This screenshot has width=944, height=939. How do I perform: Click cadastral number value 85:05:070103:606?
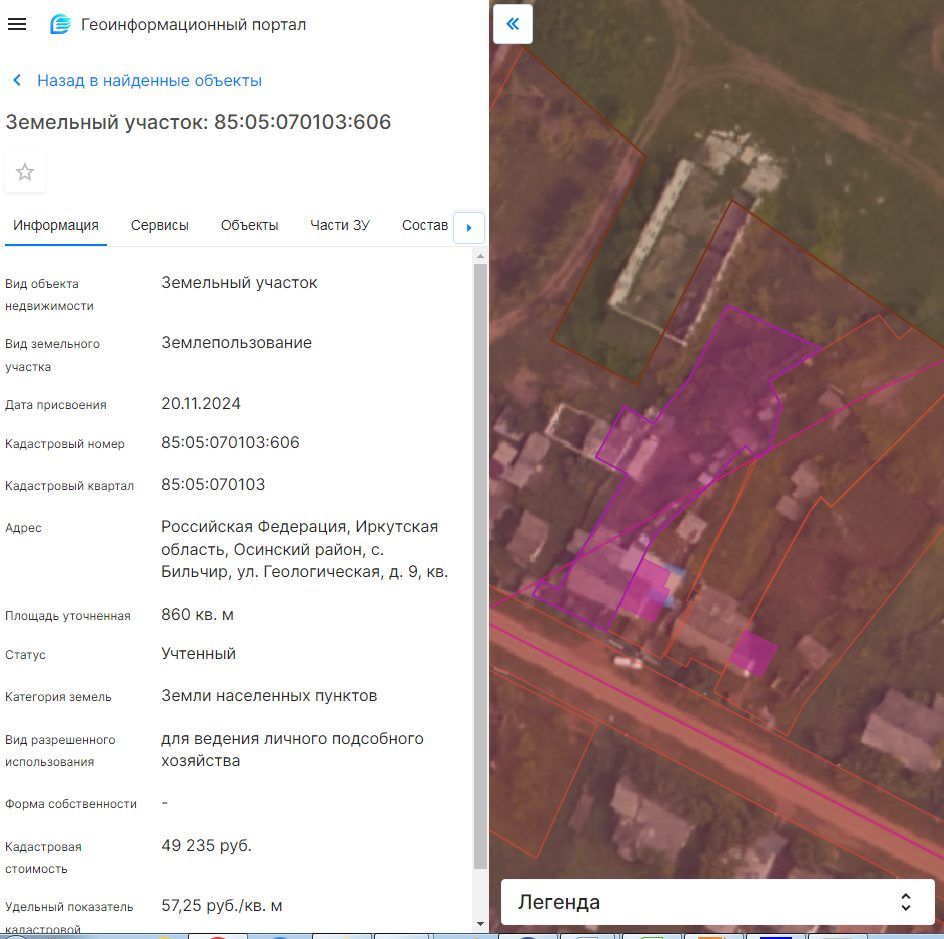tap(230, 442)
